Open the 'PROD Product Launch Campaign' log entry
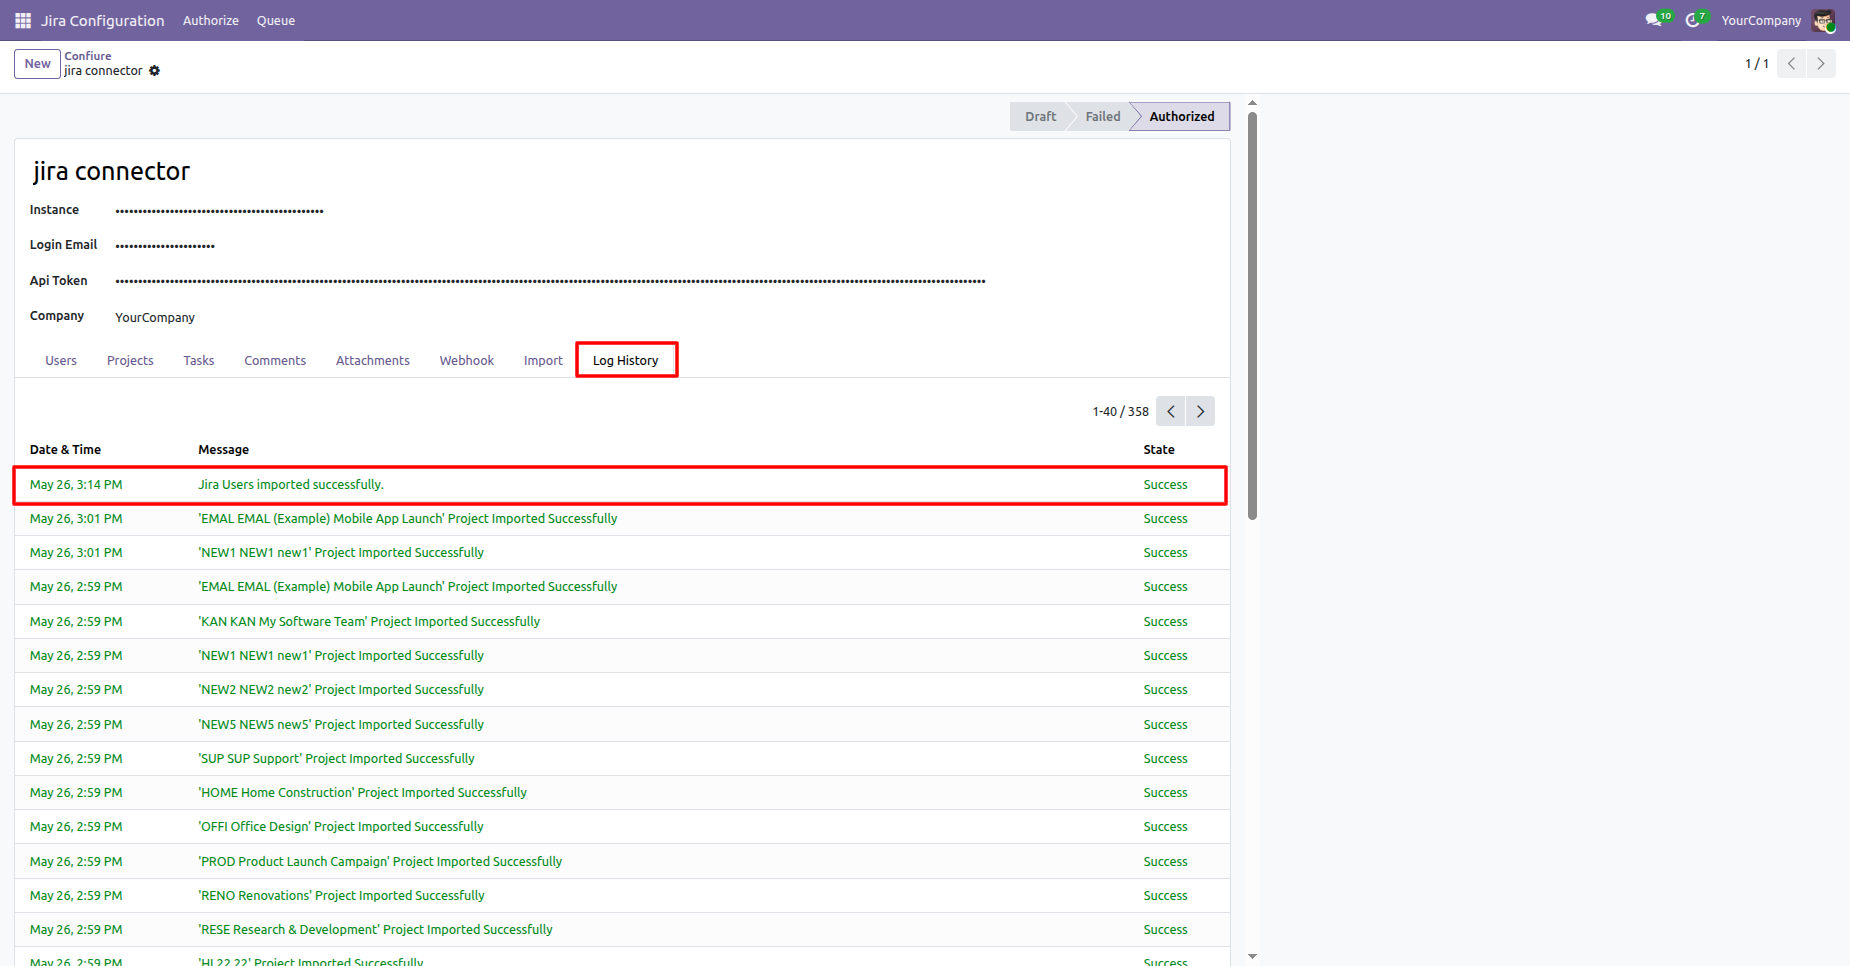Viewport: 1850px width, 966px height. click(x=622, y=862)
